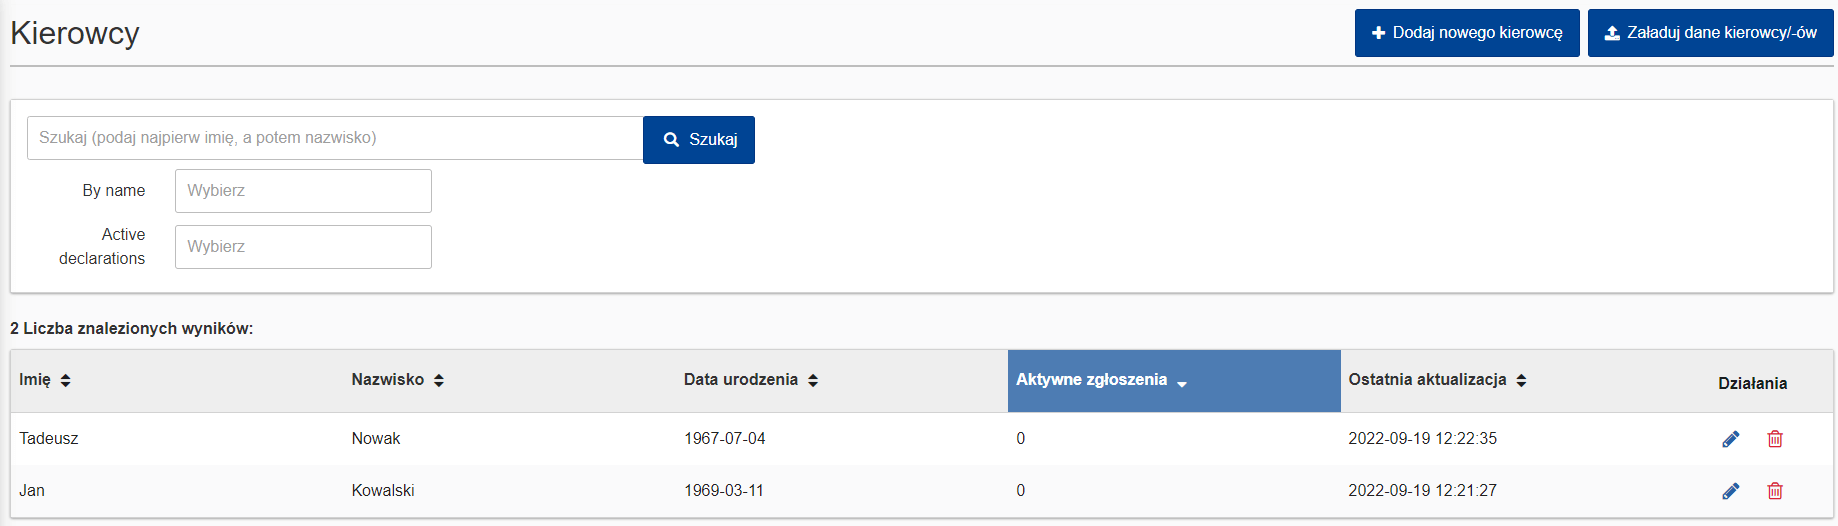
Task: Click the Nazwisko header label
Action: tap(388, 380)
